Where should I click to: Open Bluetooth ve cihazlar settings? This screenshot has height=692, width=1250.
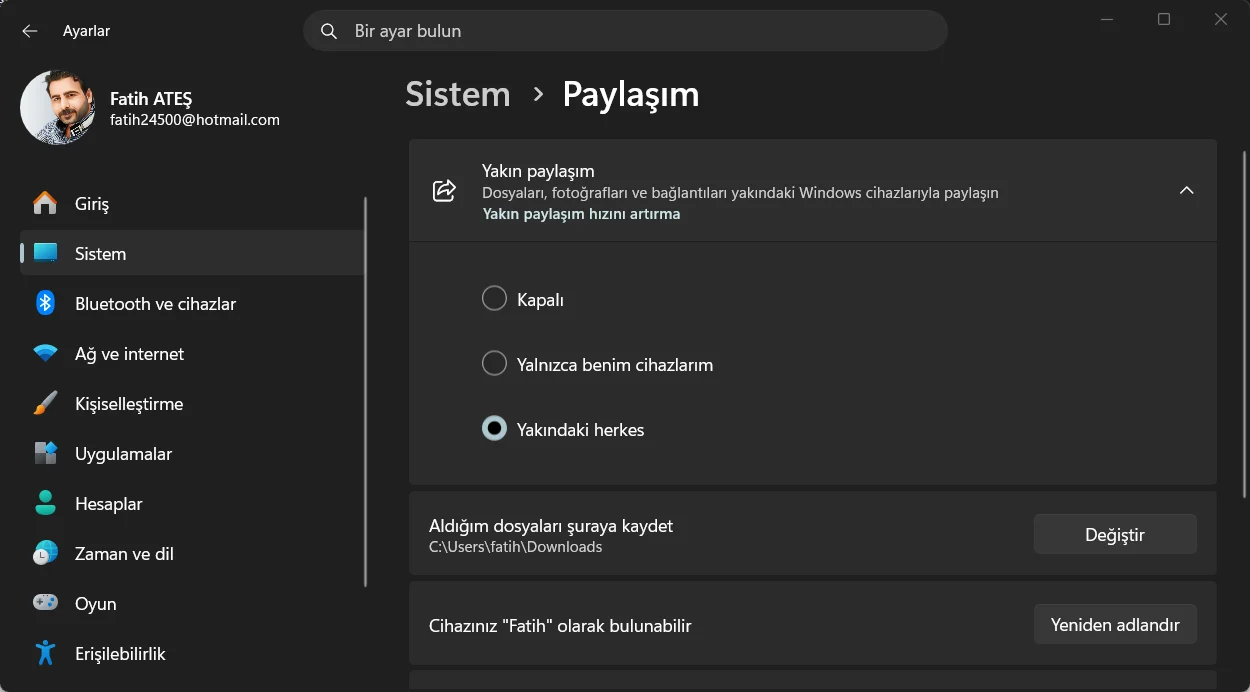point(192,303)
